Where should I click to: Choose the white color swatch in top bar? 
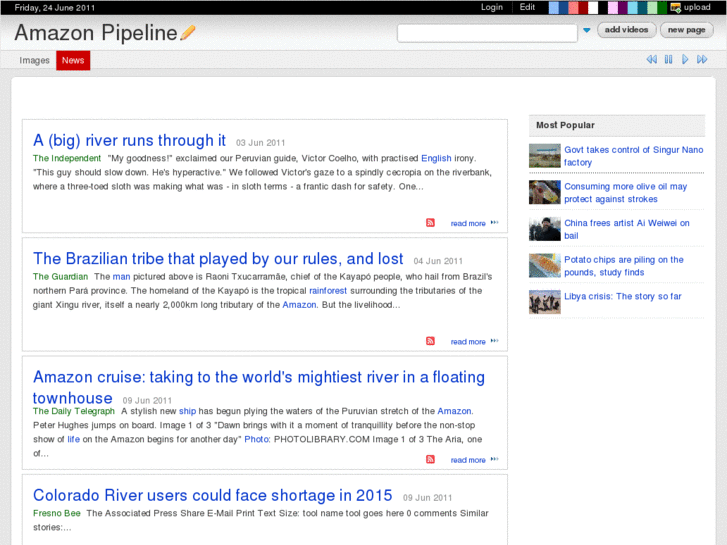pos(594,7)
